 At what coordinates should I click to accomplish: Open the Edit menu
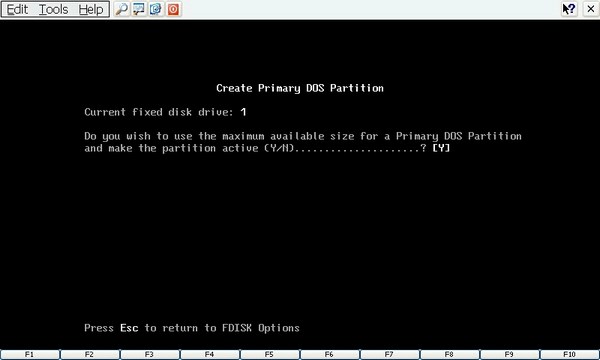tap(17, 9)
